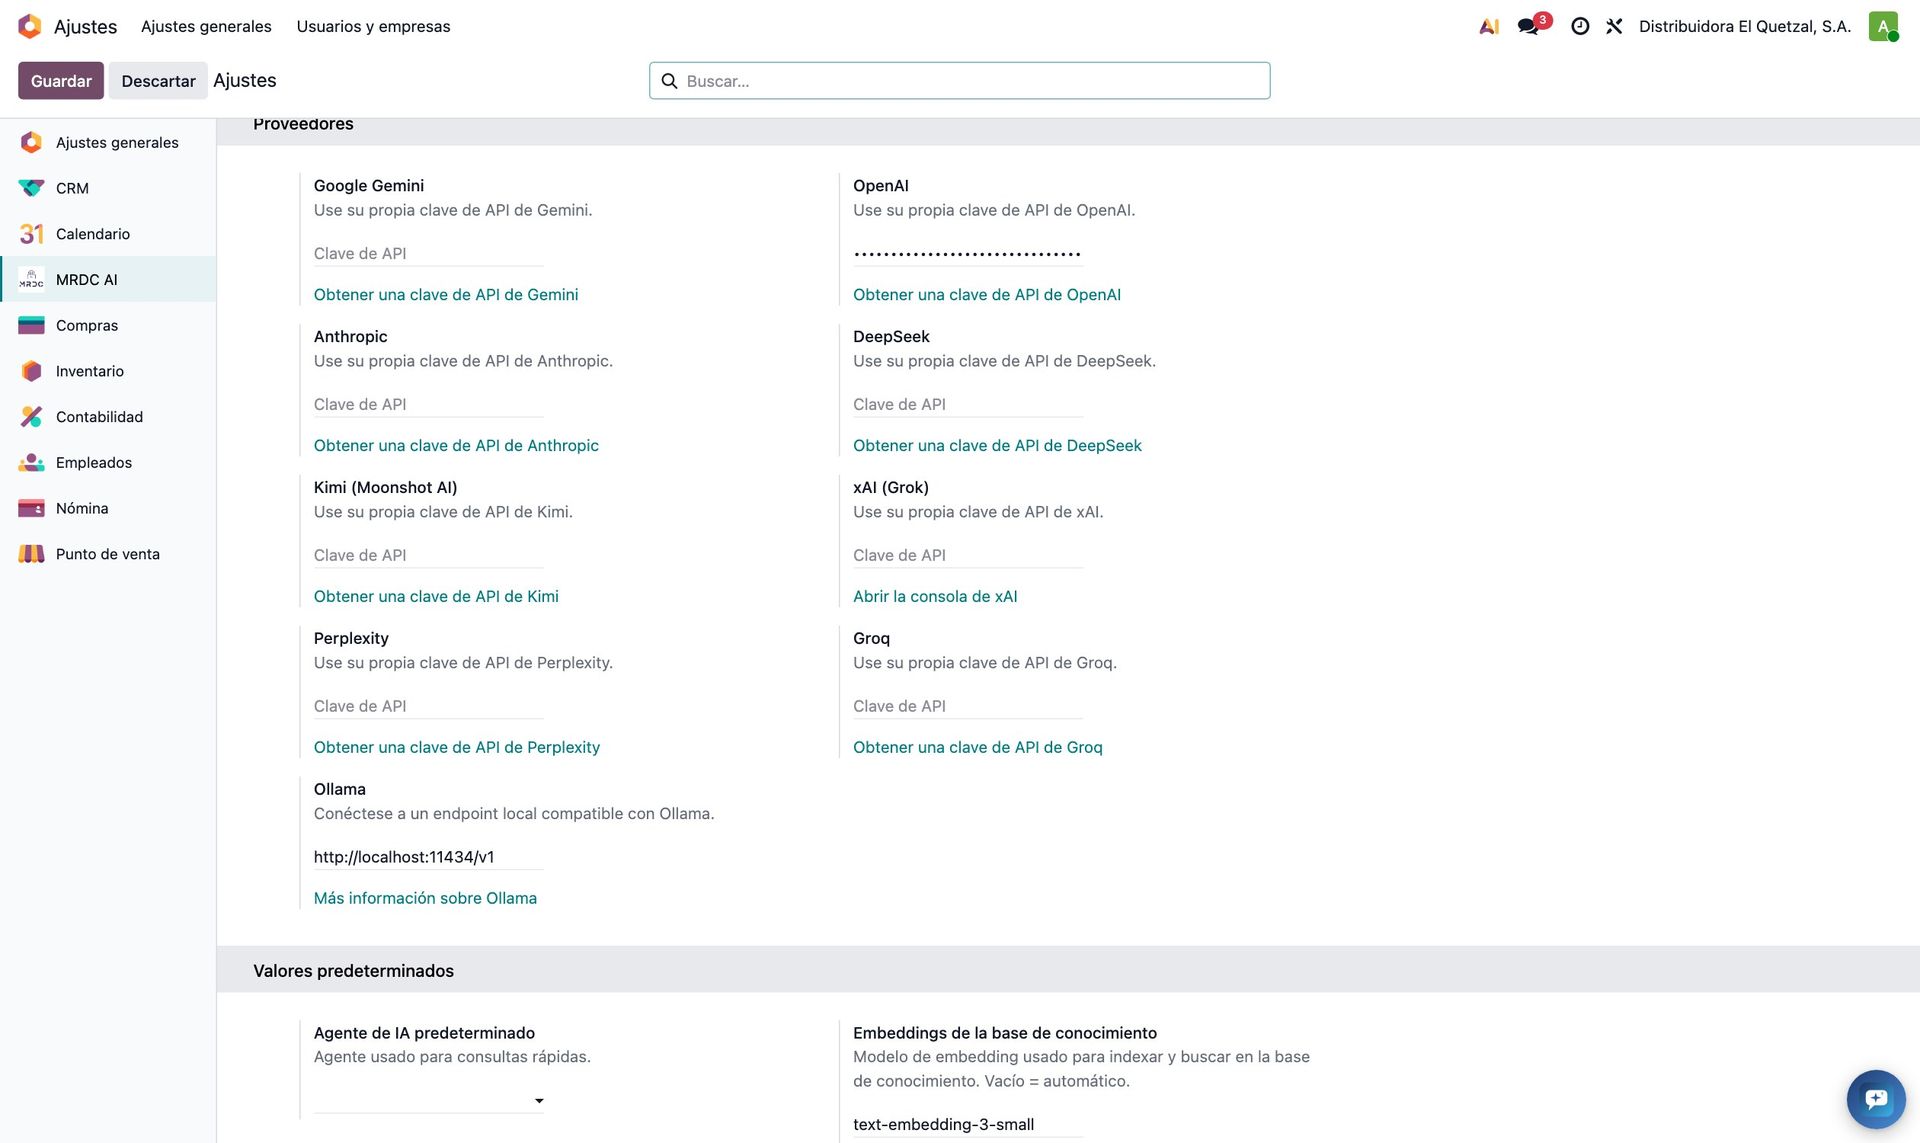The height and width of the screenshot is (1143, 1920).
Task: Open the user avatar menu
Action: [1883, 26]
